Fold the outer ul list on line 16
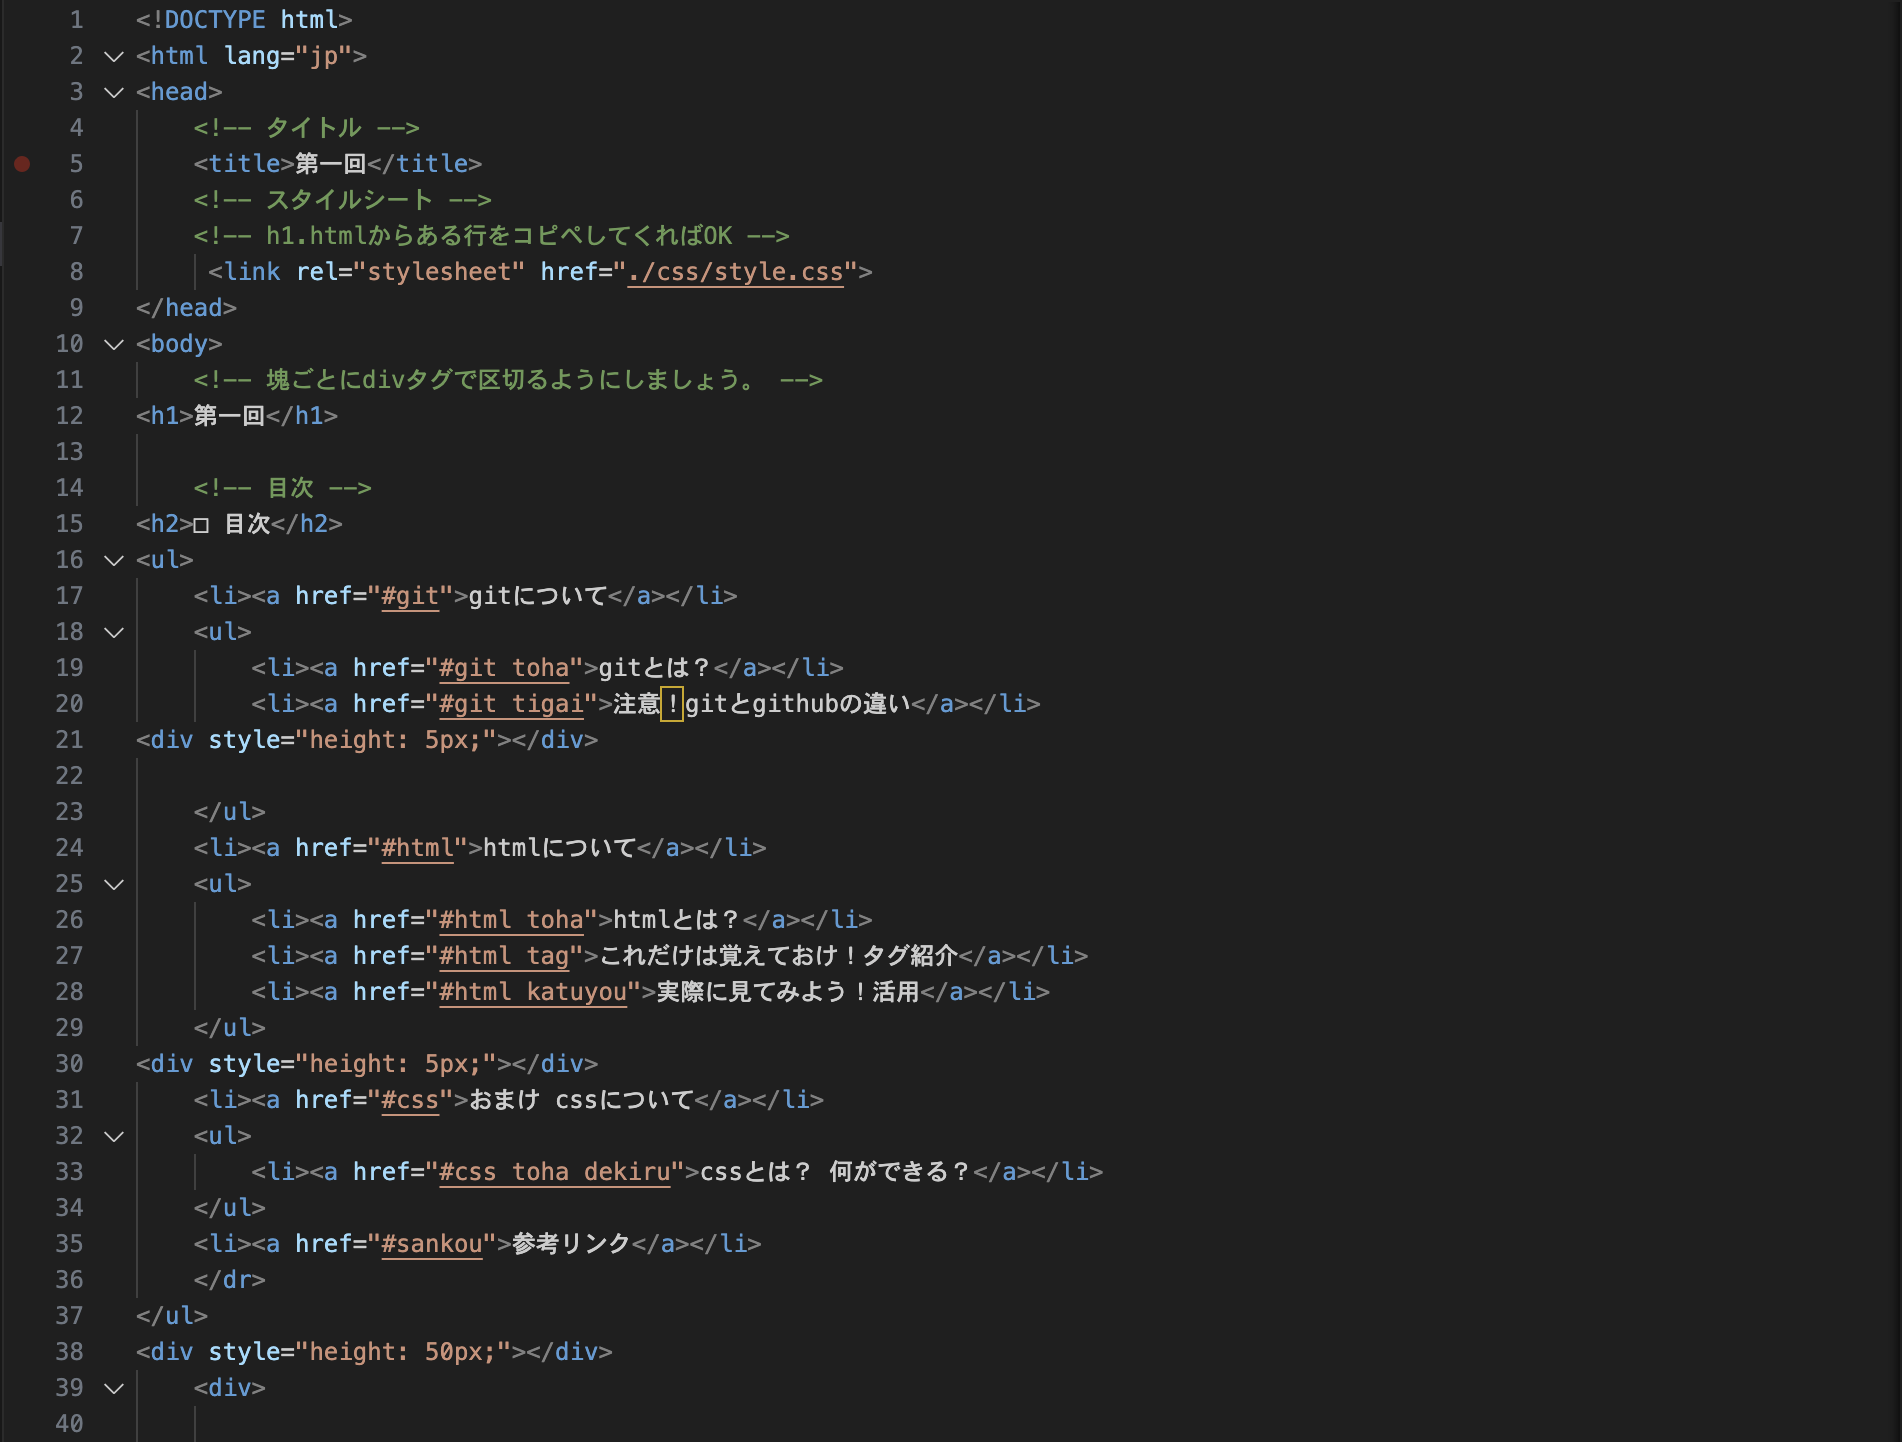Image resolution: width=1902 pixels, height=1442 pixels. (114, 561)
